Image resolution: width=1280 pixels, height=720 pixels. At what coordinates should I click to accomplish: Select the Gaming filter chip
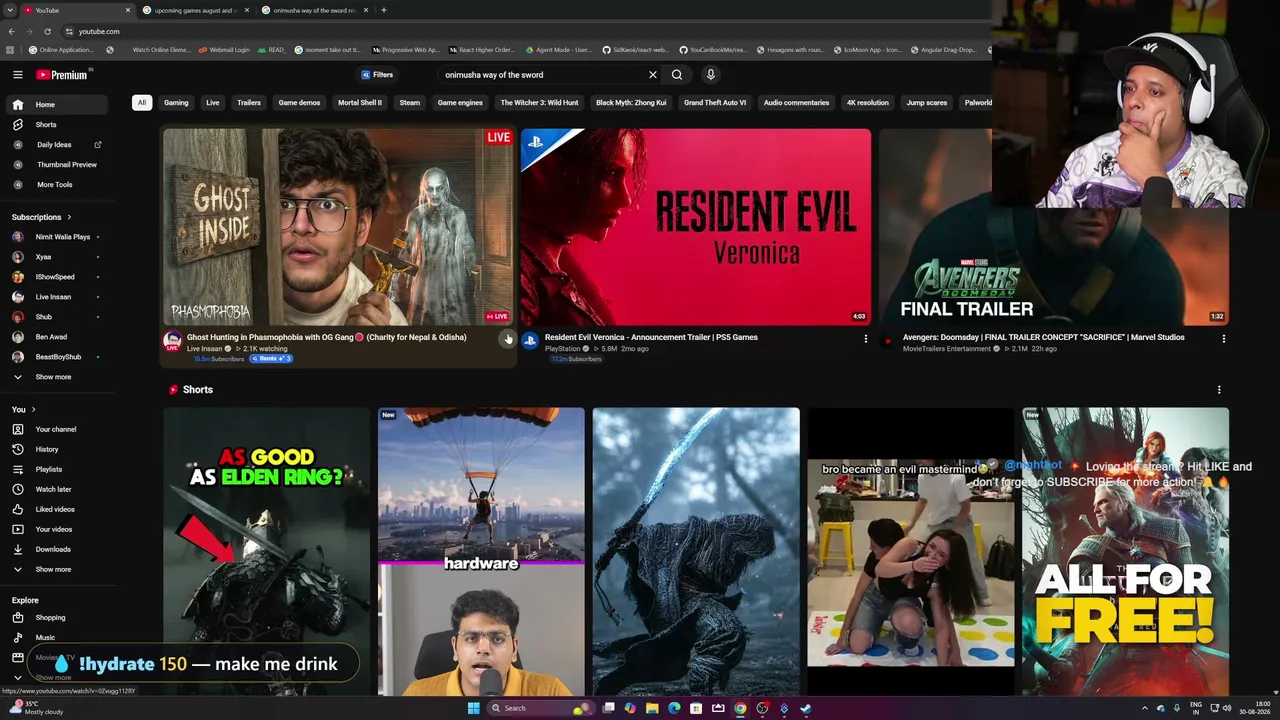(176, 103)
